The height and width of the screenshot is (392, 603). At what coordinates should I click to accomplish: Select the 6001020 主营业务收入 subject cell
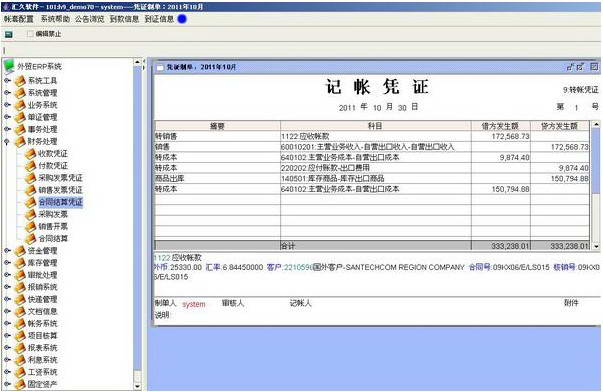click(x=376, y=147)
